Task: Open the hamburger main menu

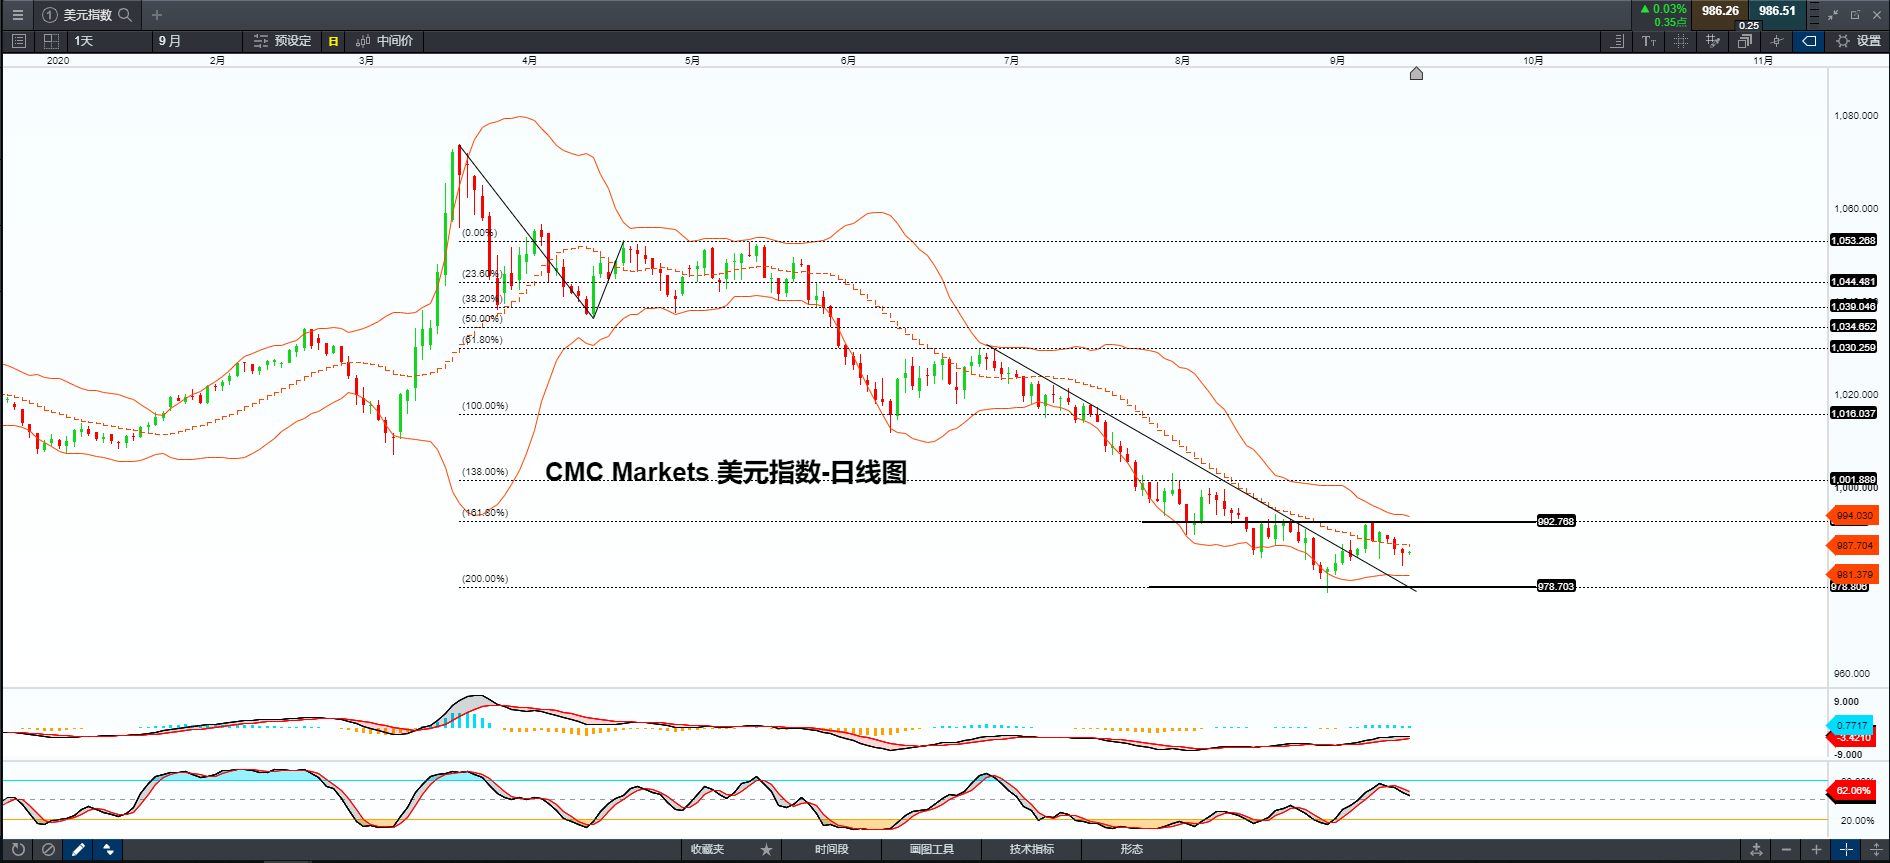Action: tap(17, 15)
